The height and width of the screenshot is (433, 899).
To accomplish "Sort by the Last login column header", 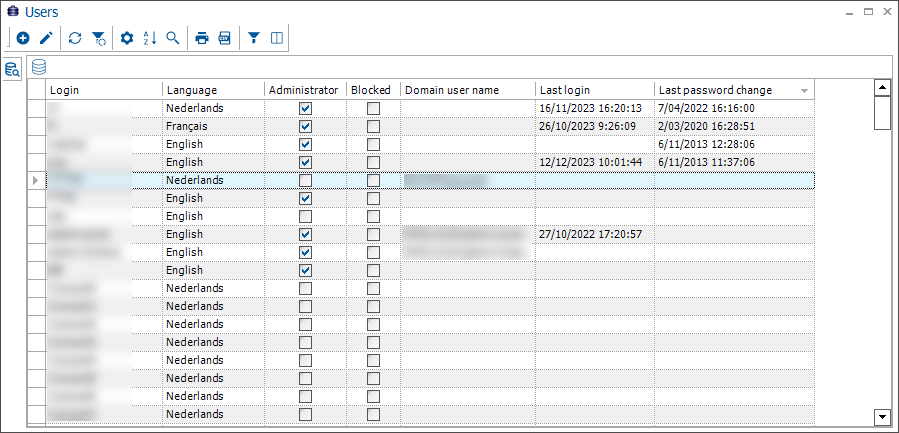I will (595, 90).
